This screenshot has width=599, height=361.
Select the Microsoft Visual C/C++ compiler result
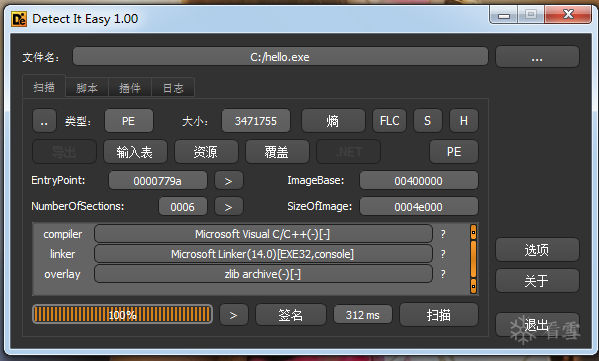(263, 234)
